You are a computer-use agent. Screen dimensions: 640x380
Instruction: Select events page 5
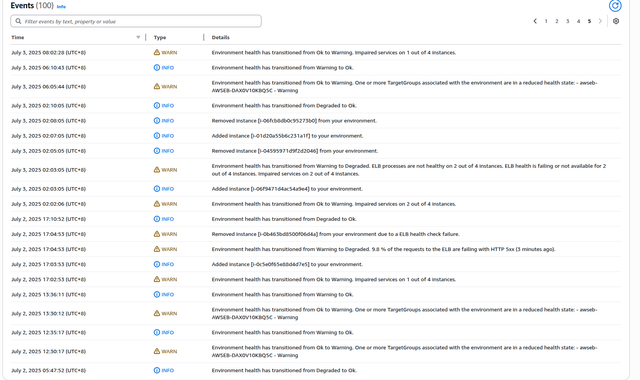(x=589, y=21)
